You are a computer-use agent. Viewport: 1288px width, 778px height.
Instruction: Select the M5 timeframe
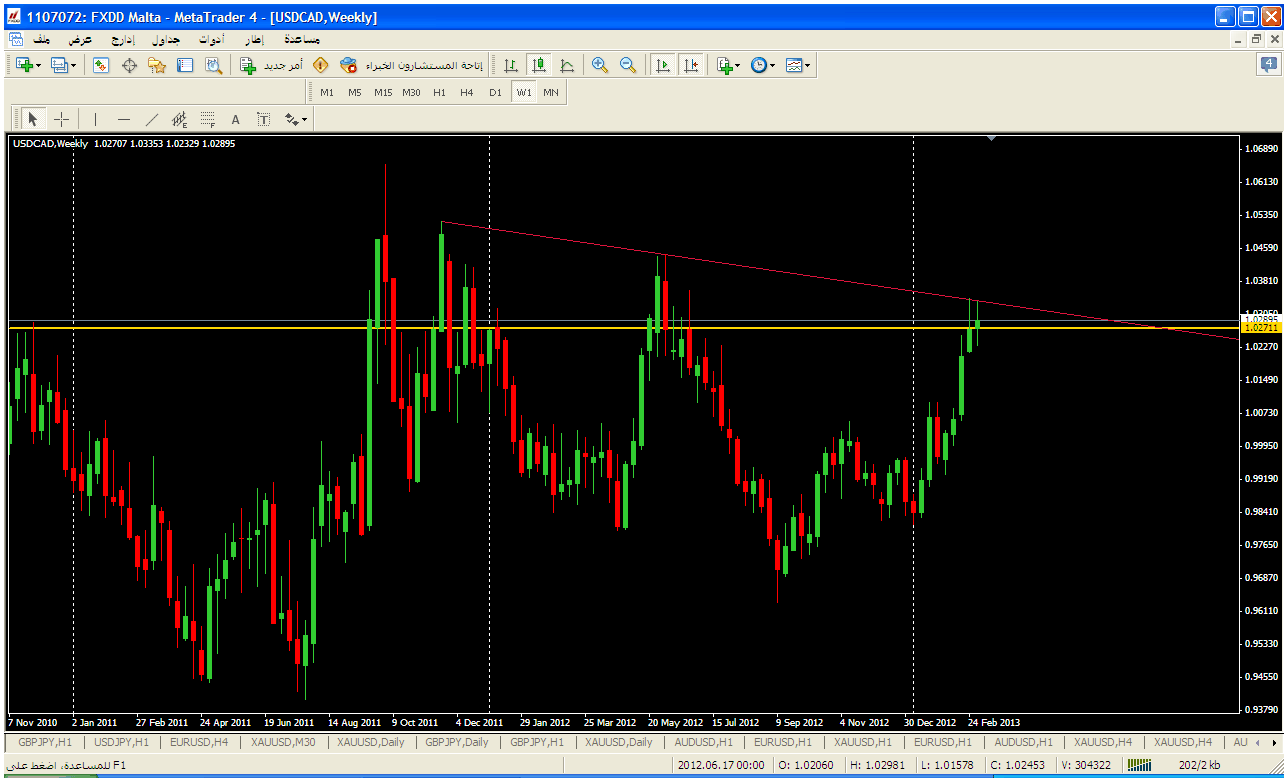[355, 92]
